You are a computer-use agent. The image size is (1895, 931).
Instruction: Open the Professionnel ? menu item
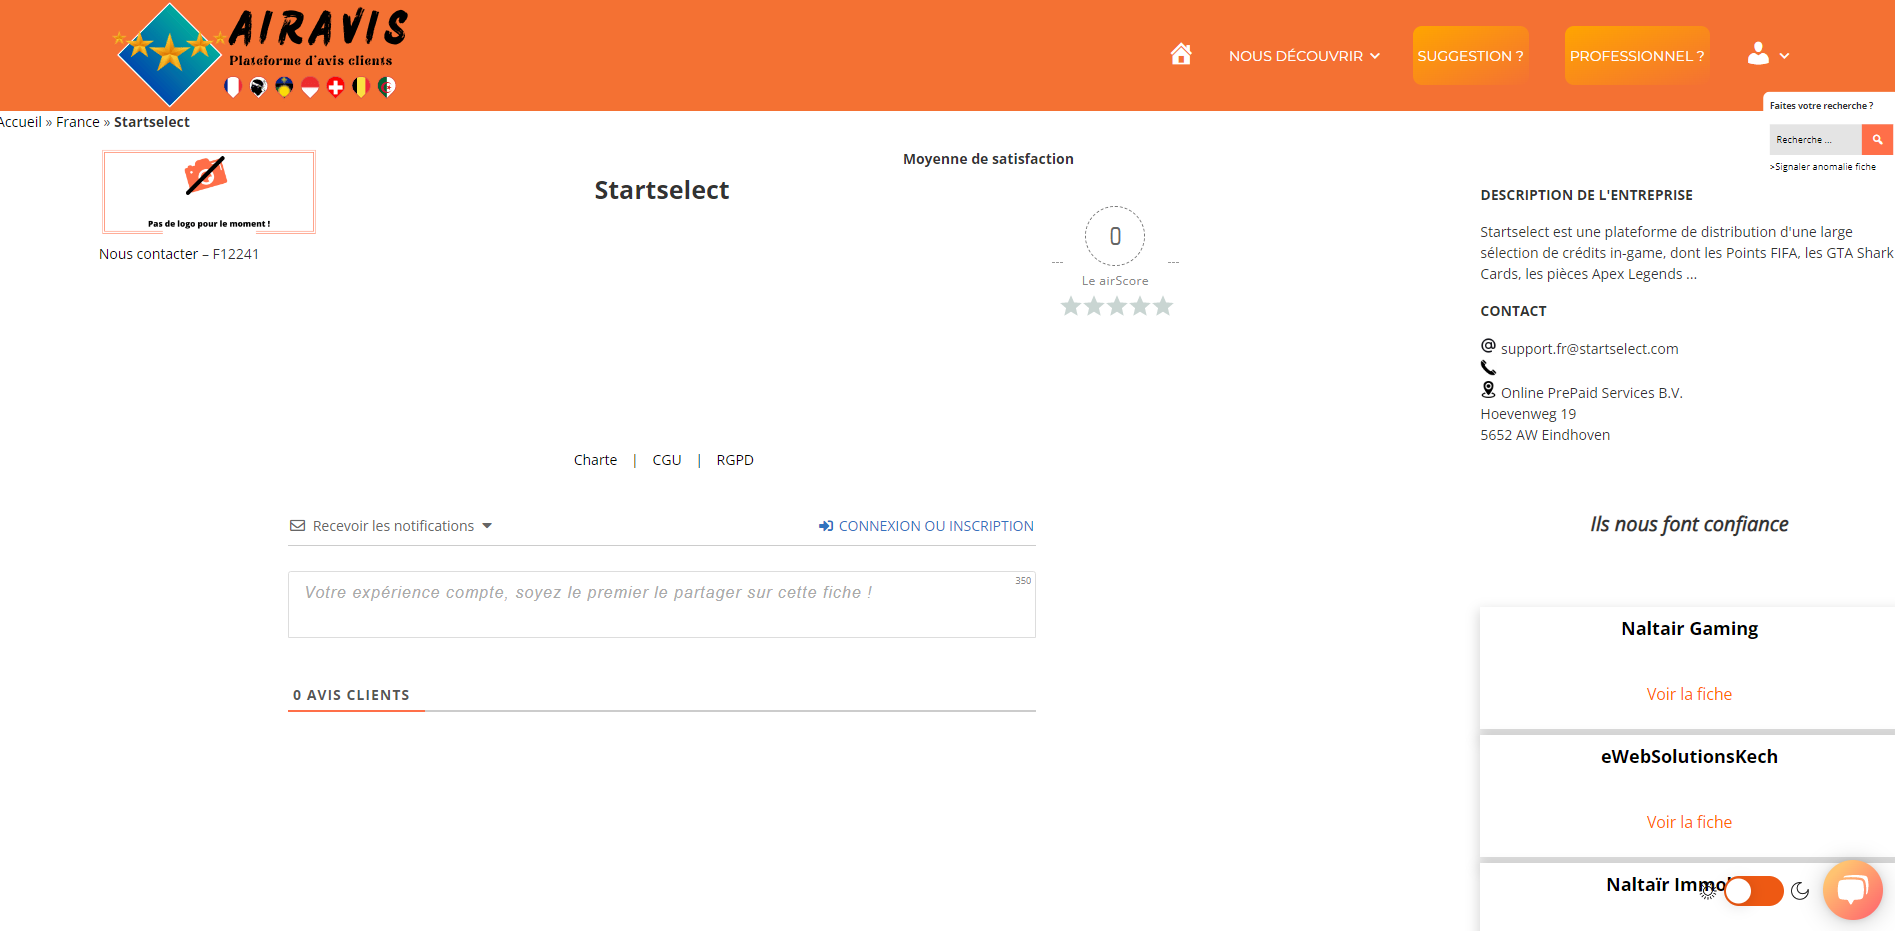coord(1637,56)
